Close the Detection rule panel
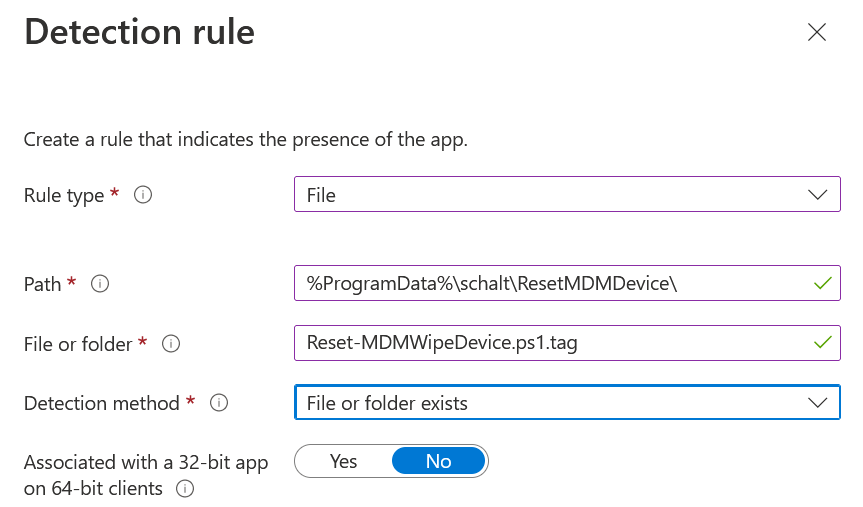This screenshot has width=863, height=507. [x=816, y=32]
